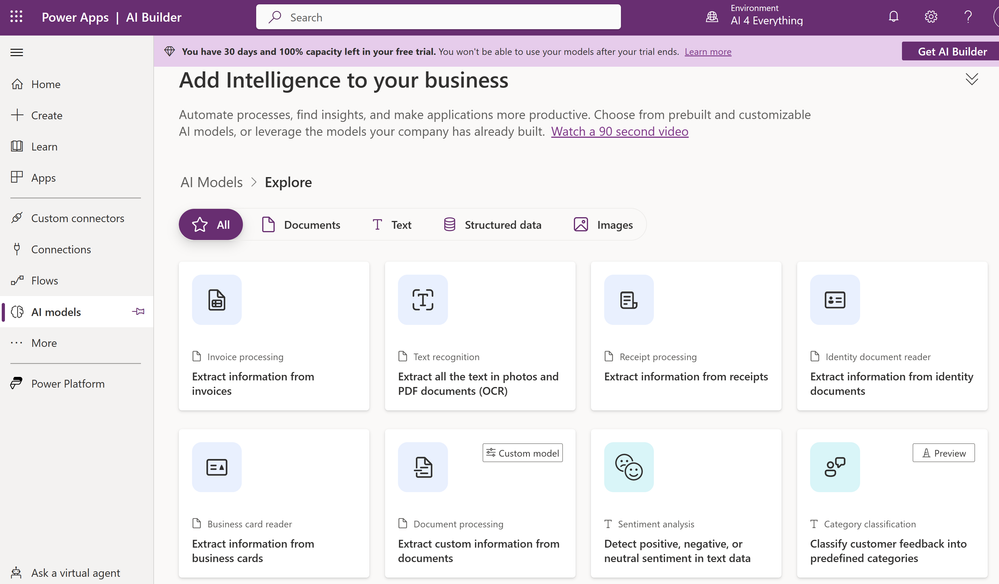Switch to the Structured data filter tab

492,225
